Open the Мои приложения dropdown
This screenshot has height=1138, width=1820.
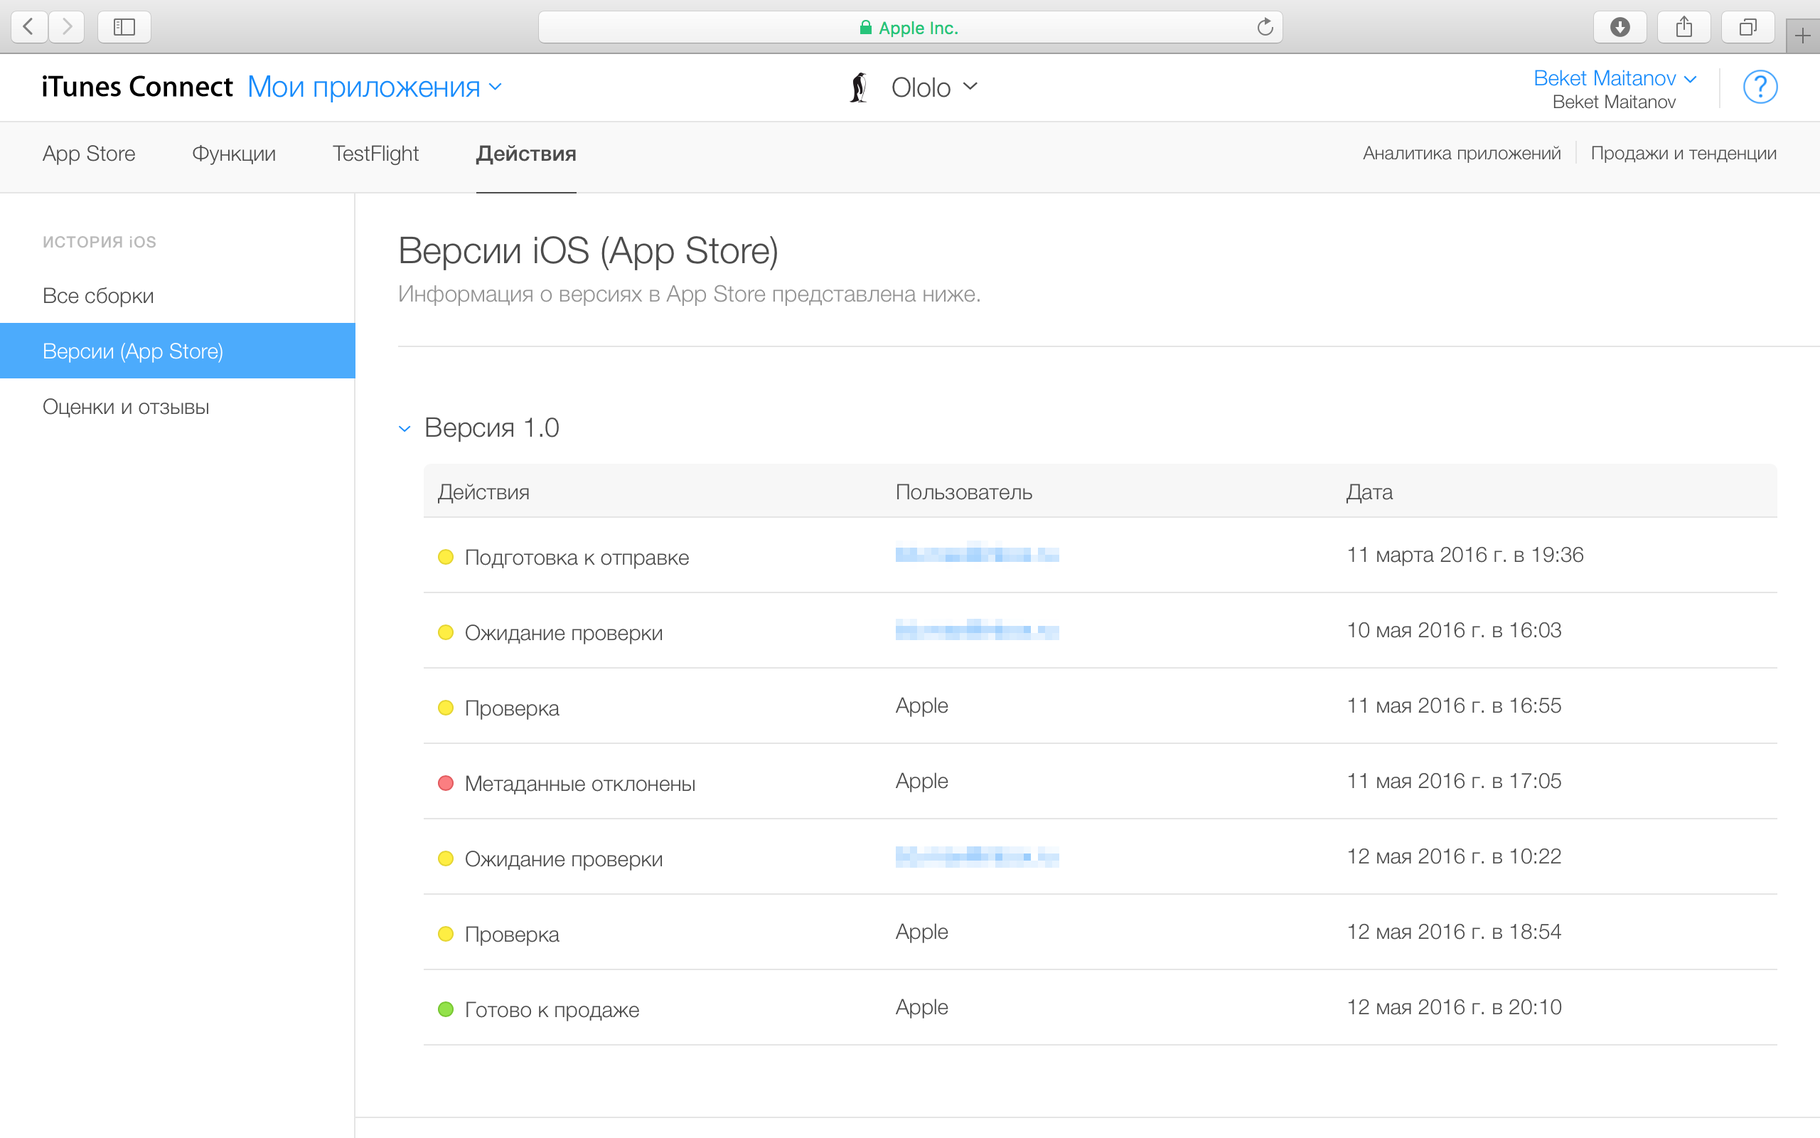[374, 87]
